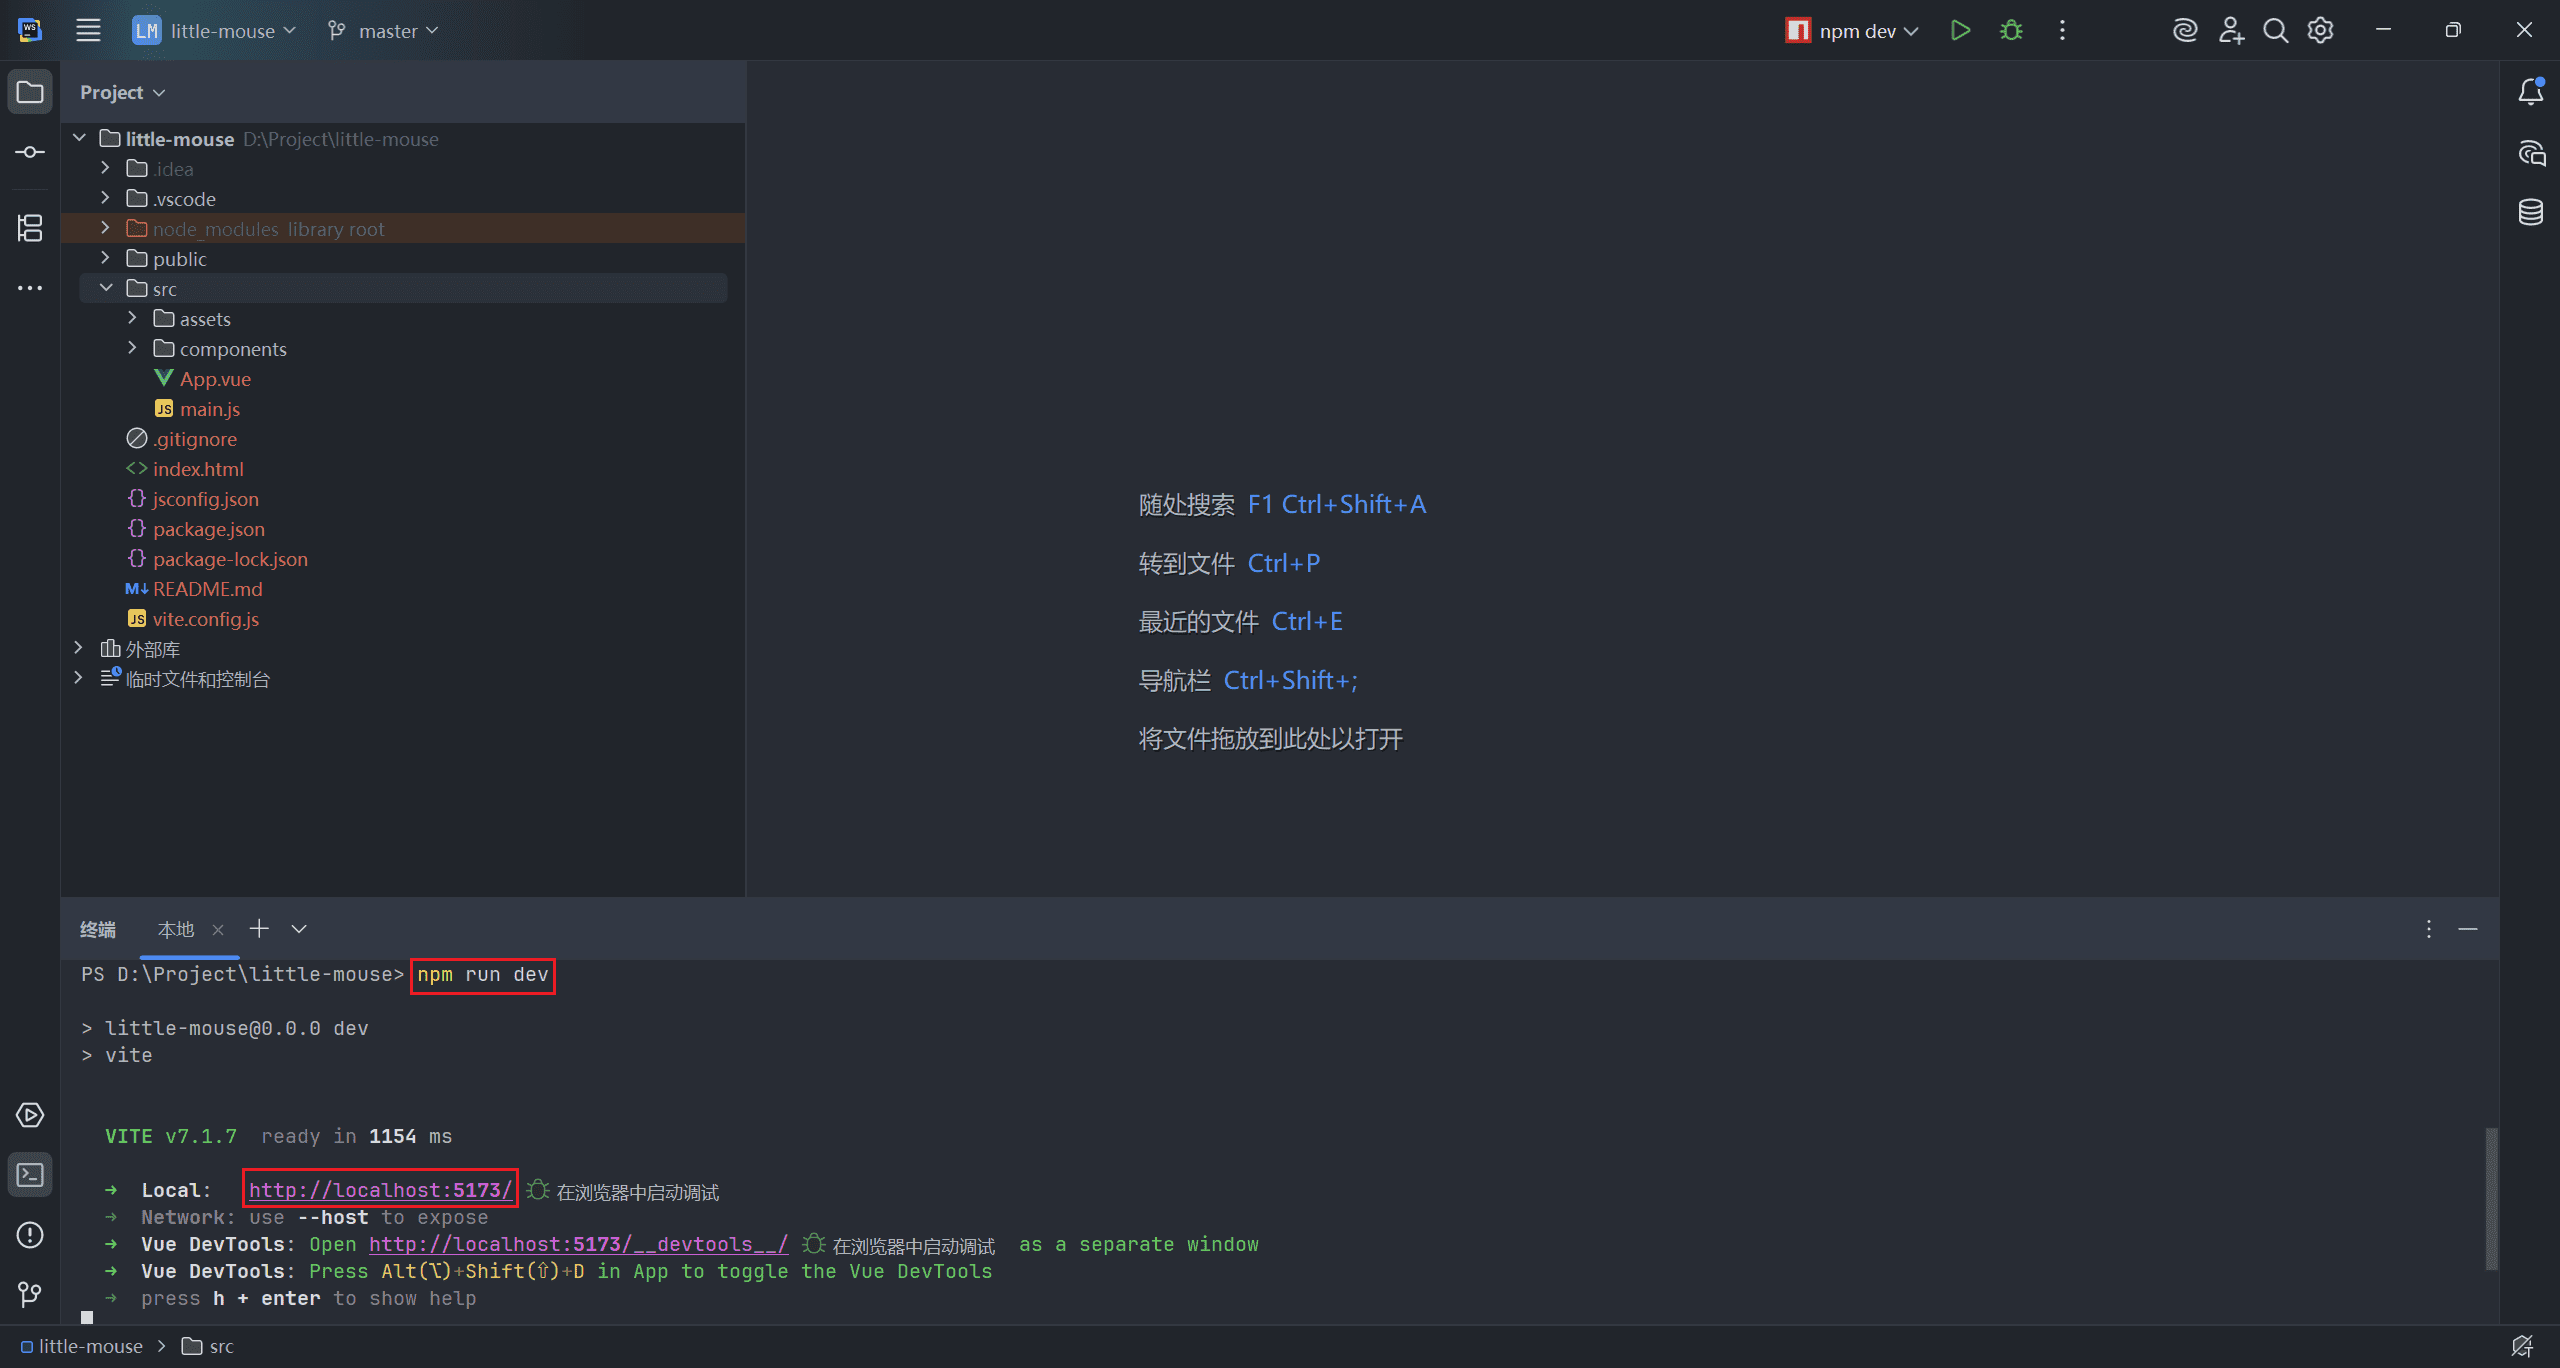Expand the node_modules folder
The width and height of the screenshot is (2560, 1368).
point(105,229)
